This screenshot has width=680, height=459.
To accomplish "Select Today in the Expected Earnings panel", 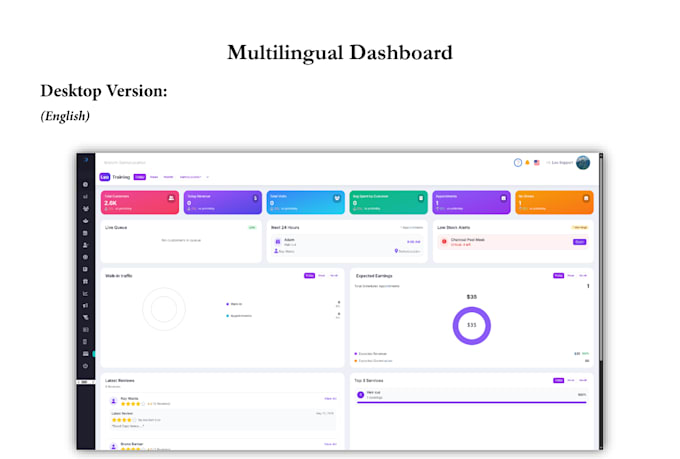I will coord(559,275).
